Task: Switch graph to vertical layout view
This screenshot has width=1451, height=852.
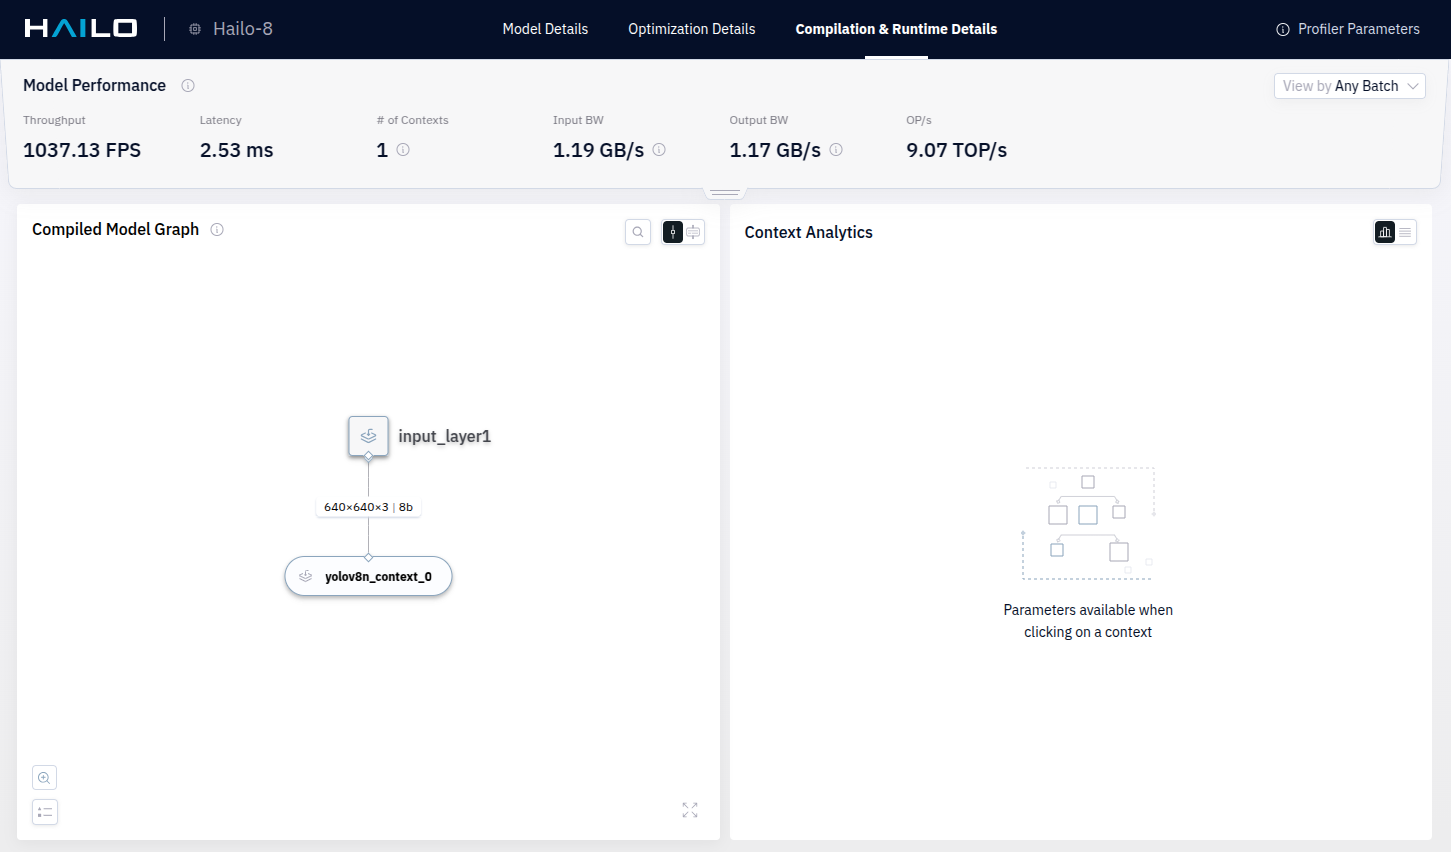Action: (673, 232)
